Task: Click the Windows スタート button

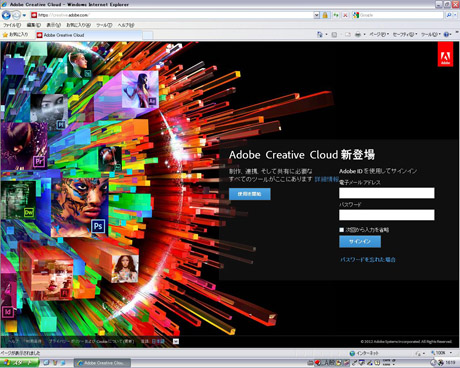Action: 19,363
